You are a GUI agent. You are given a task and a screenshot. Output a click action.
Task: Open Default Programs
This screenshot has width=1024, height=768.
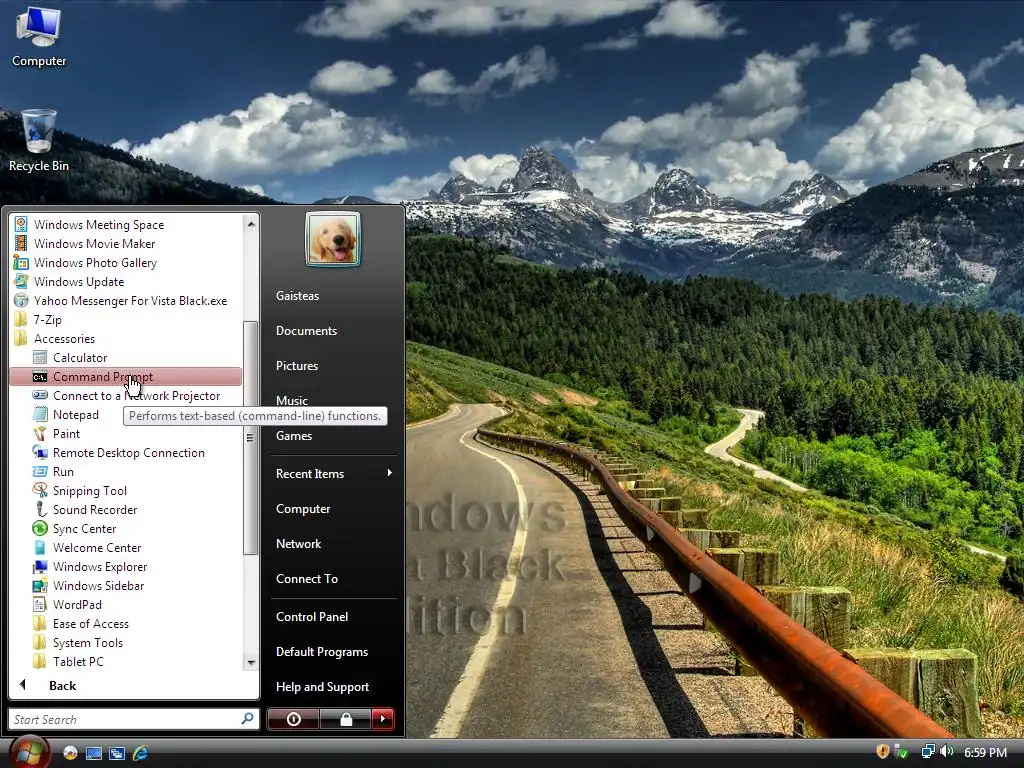(321, 652)
